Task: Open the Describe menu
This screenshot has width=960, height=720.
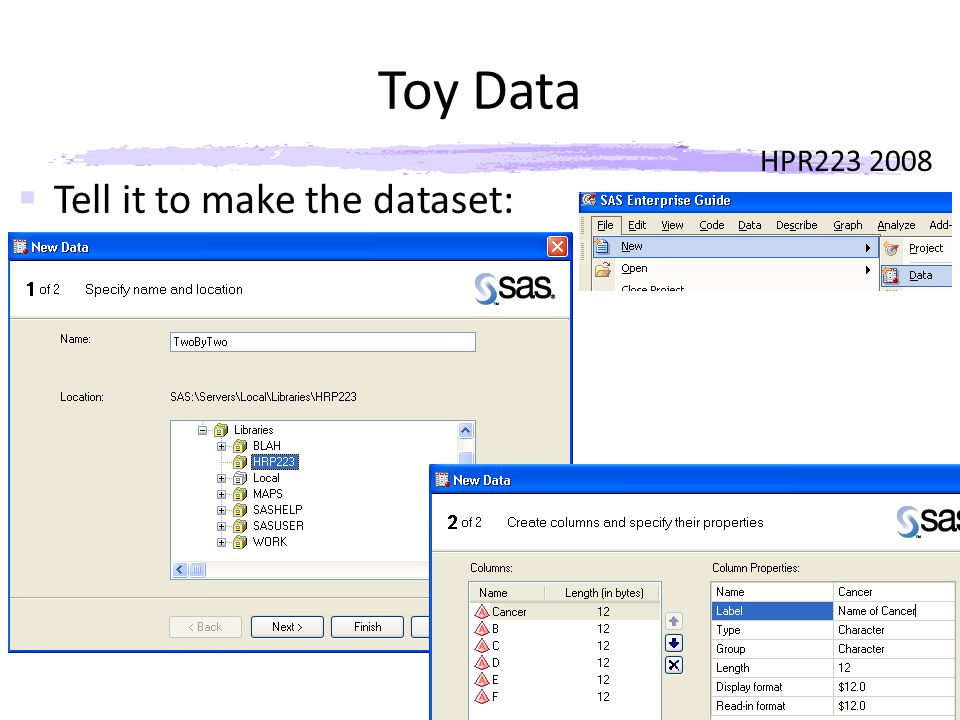Action: (x=797, y=225)
